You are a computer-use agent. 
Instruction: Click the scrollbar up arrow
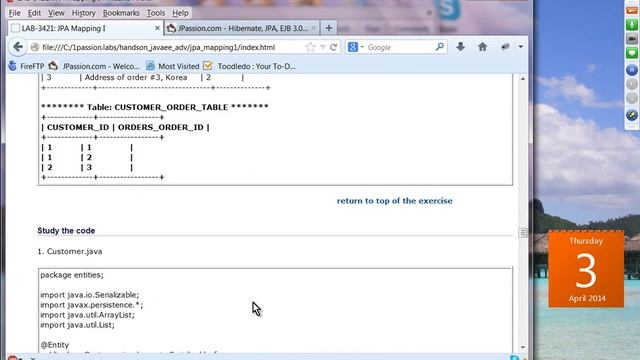(x=523, y=78)
